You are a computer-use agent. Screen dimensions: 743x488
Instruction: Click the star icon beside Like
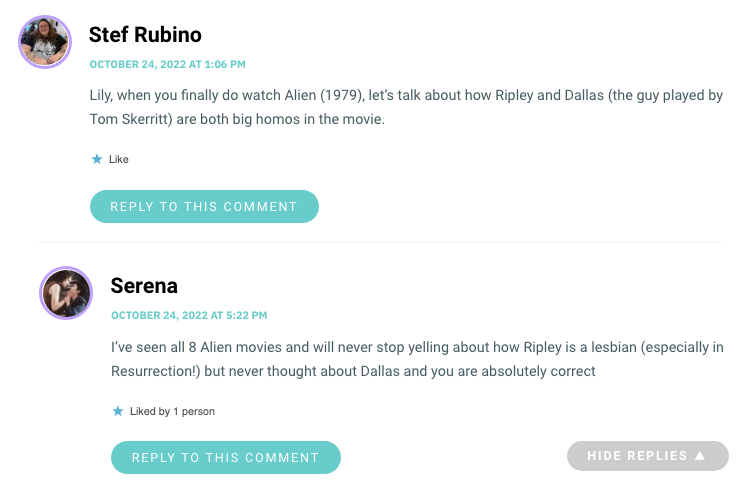pos(97,159)
